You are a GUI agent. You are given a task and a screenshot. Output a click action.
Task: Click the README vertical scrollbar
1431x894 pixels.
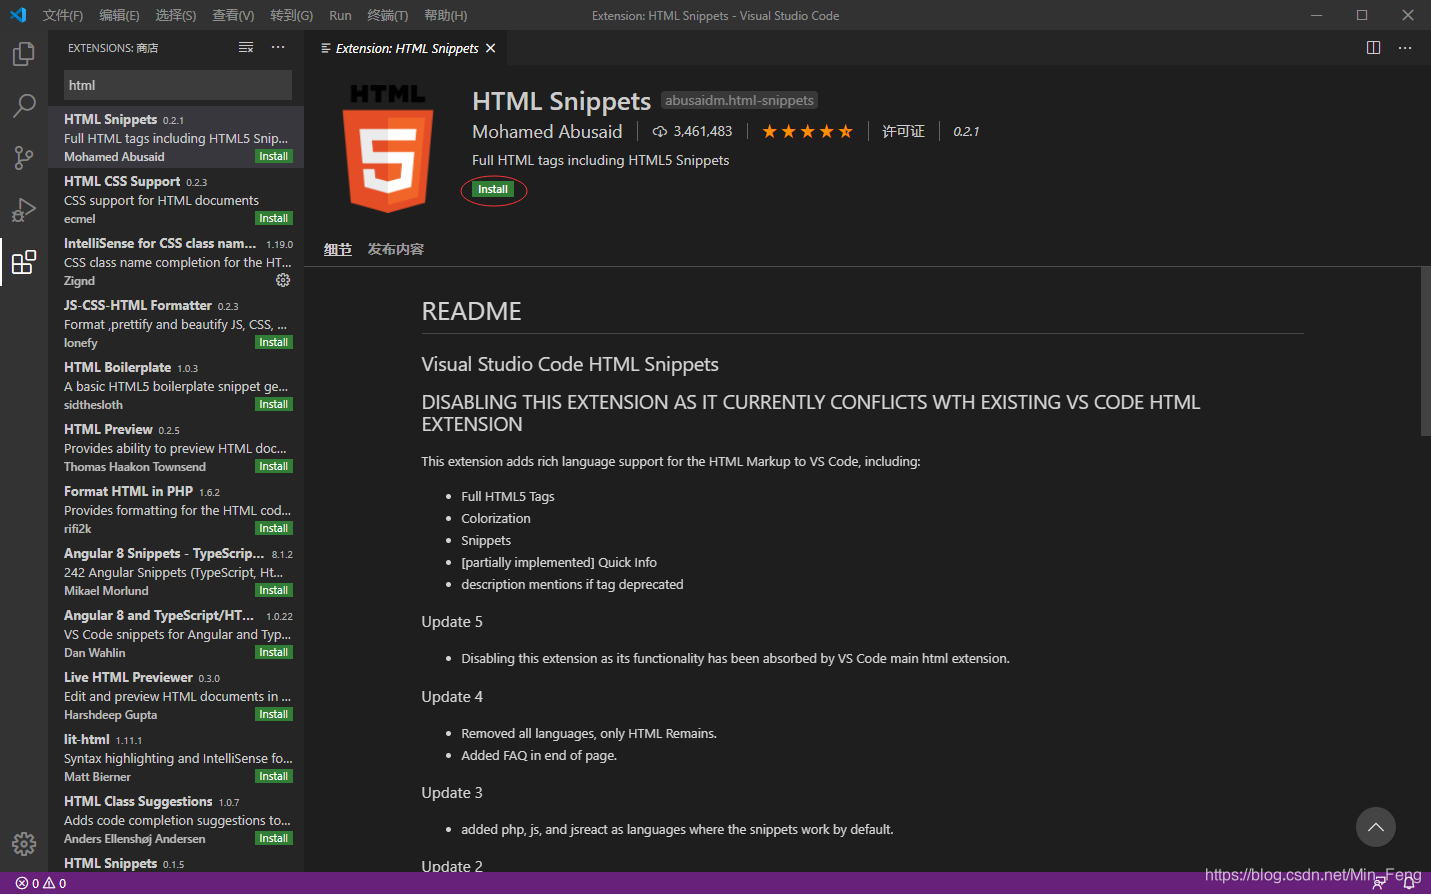point(1425,351)
